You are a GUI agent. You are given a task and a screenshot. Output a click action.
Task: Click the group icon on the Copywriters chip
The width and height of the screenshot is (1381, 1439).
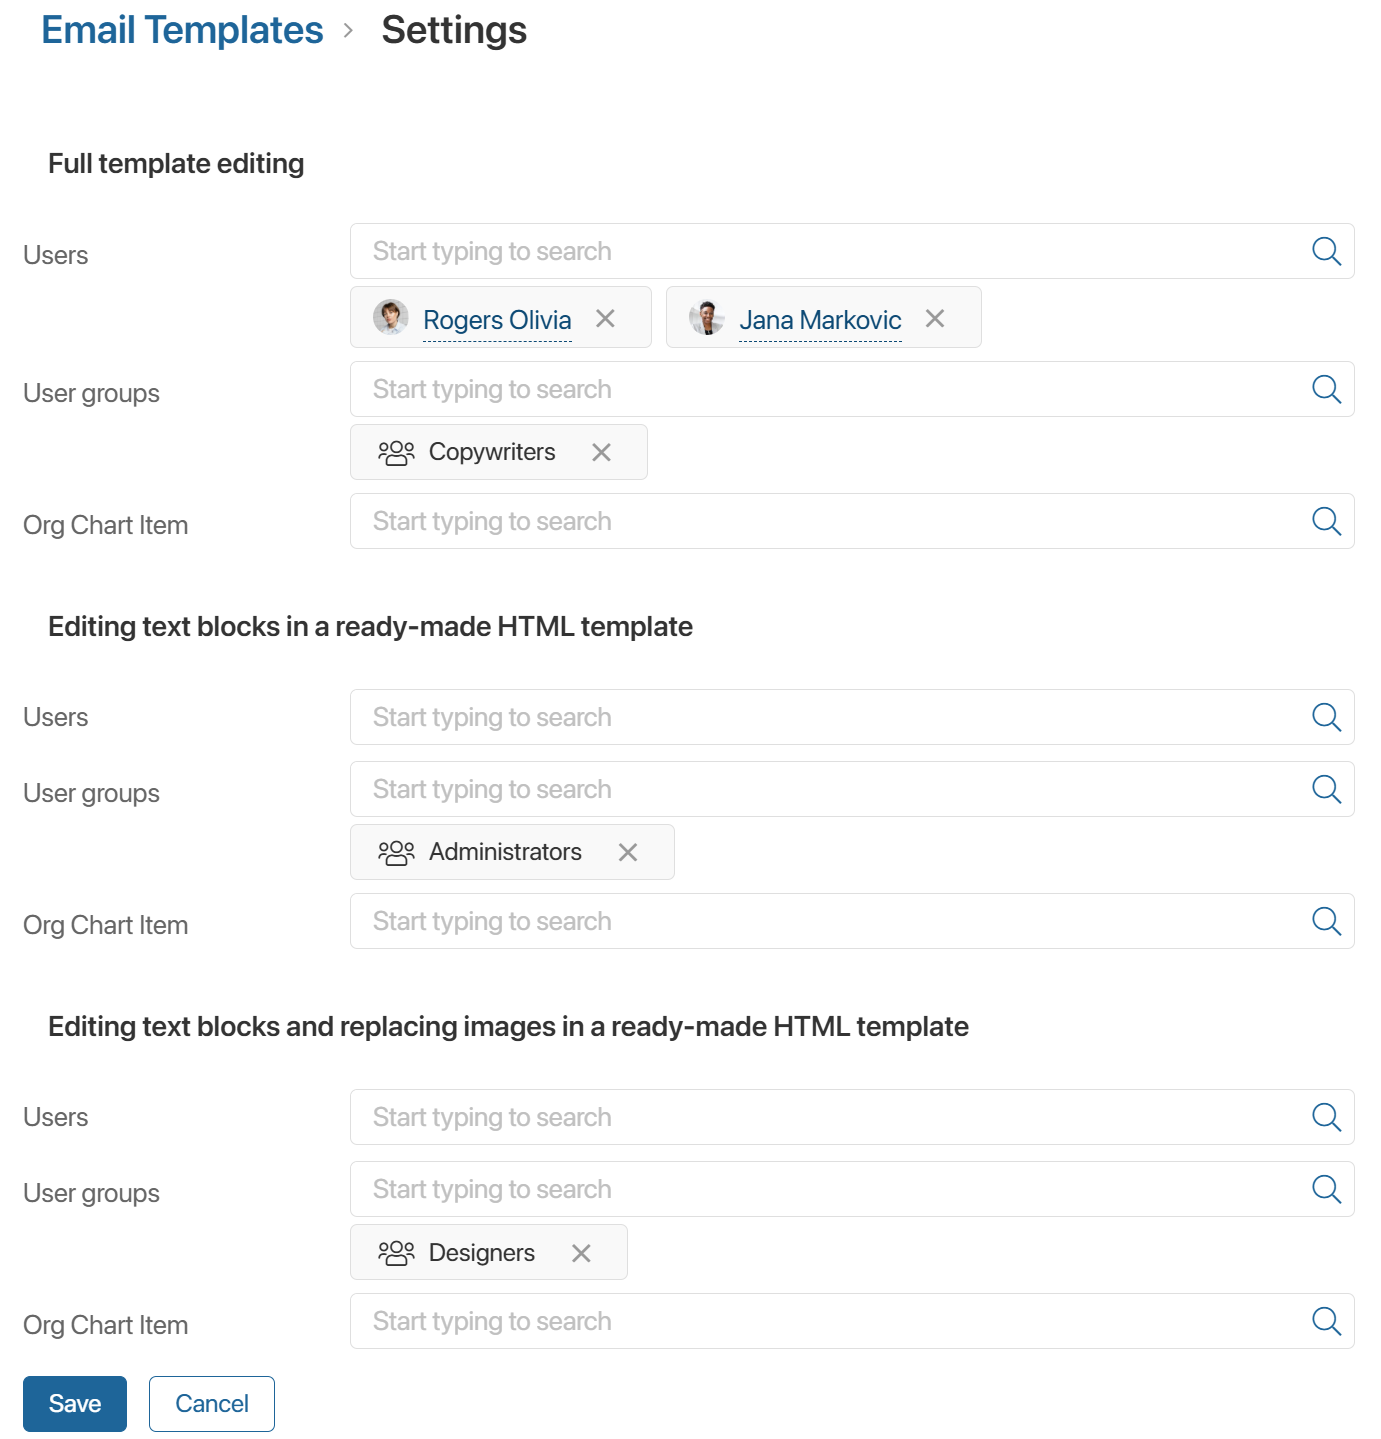pyautogui.click(x=396, y=452)
